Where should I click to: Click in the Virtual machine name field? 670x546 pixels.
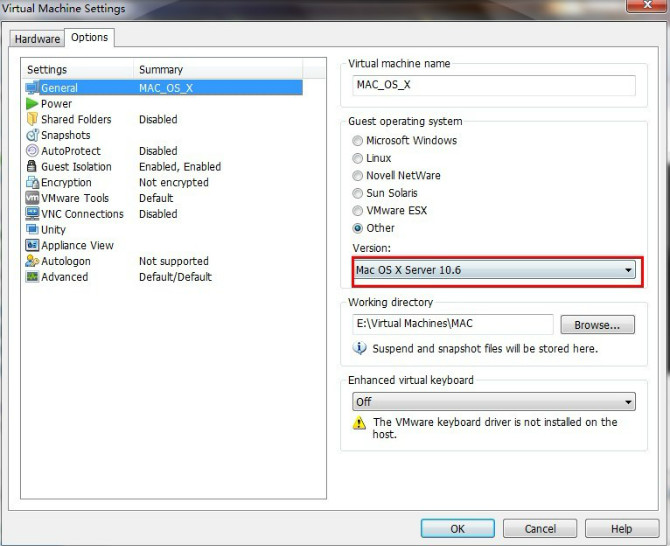[493, 85]
